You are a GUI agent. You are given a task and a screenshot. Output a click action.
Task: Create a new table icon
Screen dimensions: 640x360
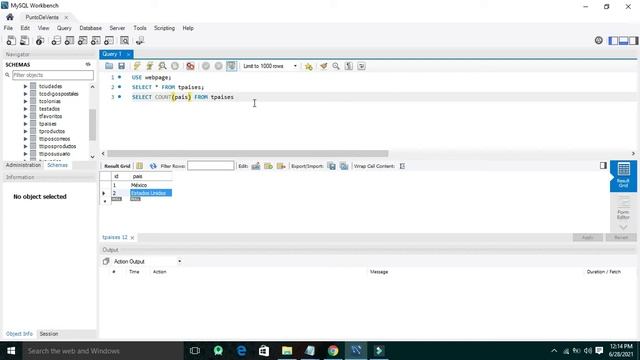point(69,40)
